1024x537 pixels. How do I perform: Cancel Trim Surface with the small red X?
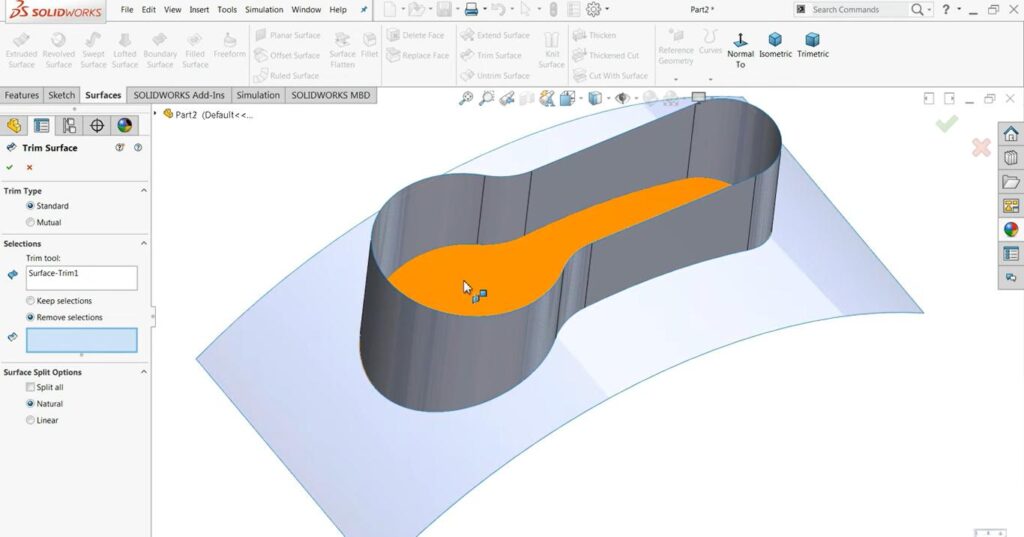click(29, 167)
